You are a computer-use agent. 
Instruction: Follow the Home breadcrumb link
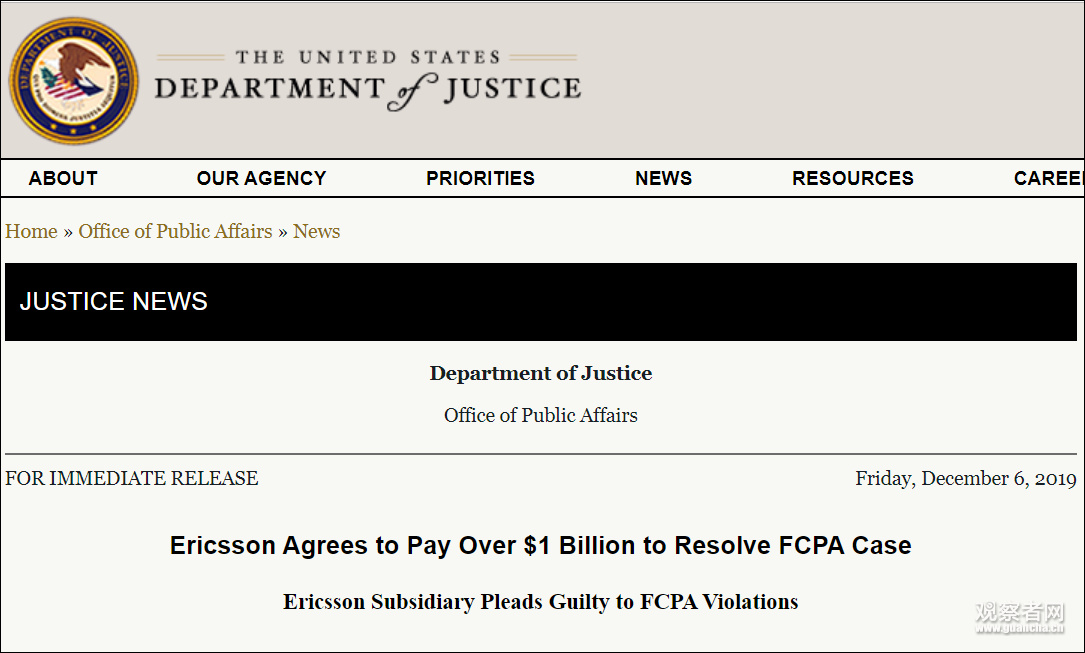(31, 231)
